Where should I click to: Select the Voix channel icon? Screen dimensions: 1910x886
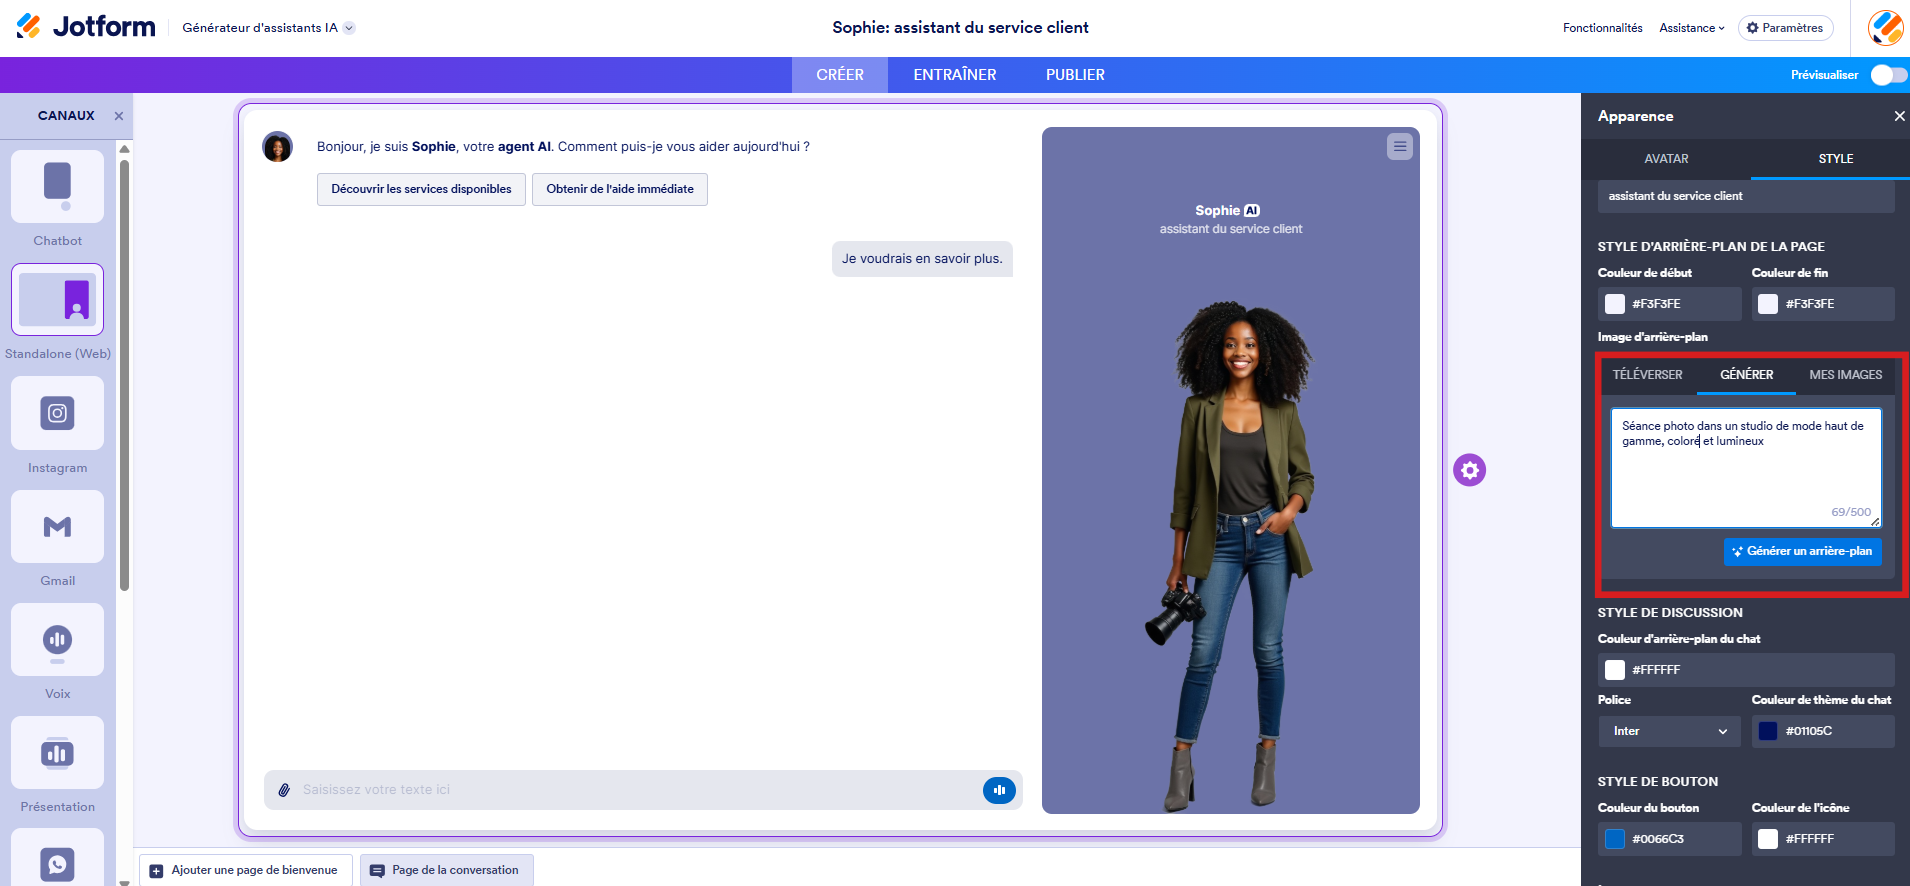57,640
